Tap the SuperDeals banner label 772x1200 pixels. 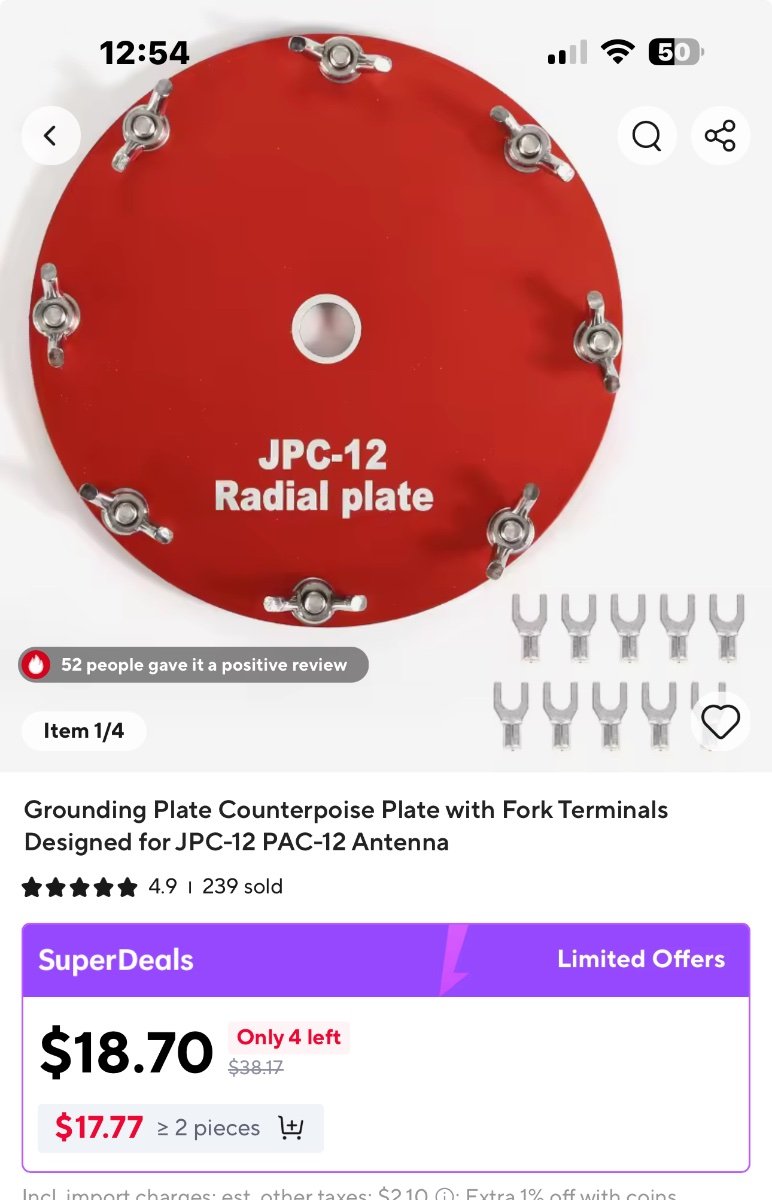[116, 960]
